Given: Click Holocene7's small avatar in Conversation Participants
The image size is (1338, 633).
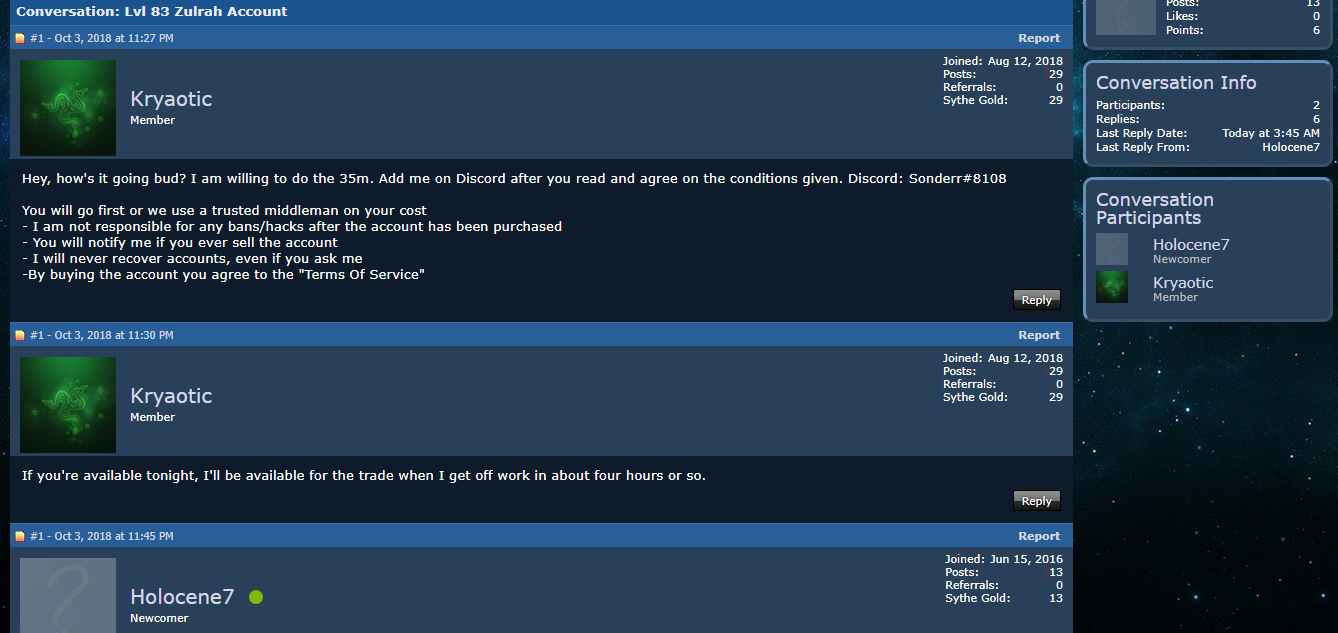Looking at the screenshot, I should 1112,249.
